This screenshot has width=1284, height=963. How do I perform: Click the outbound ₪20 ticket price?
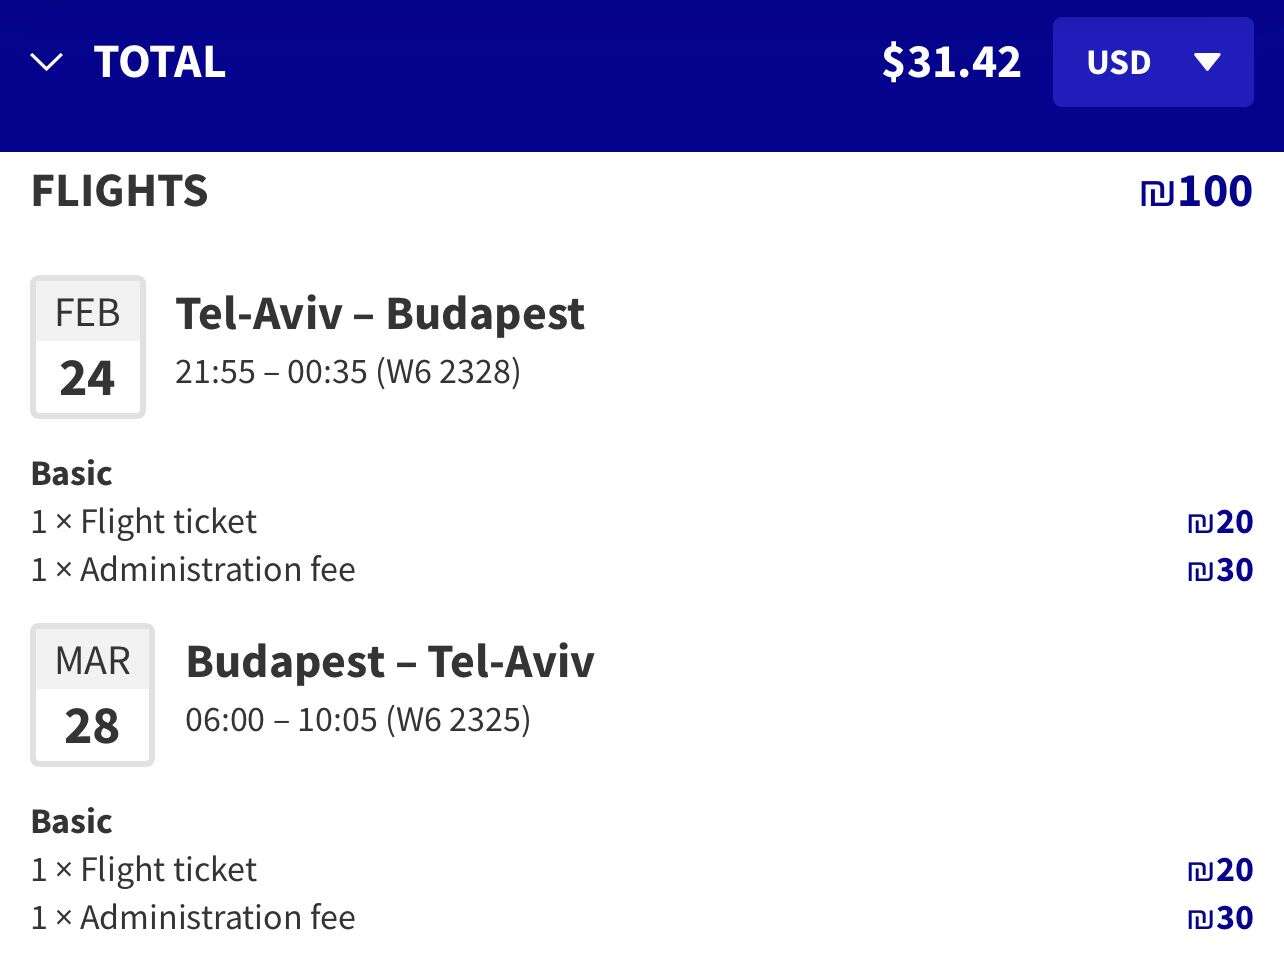[1220, 521]
